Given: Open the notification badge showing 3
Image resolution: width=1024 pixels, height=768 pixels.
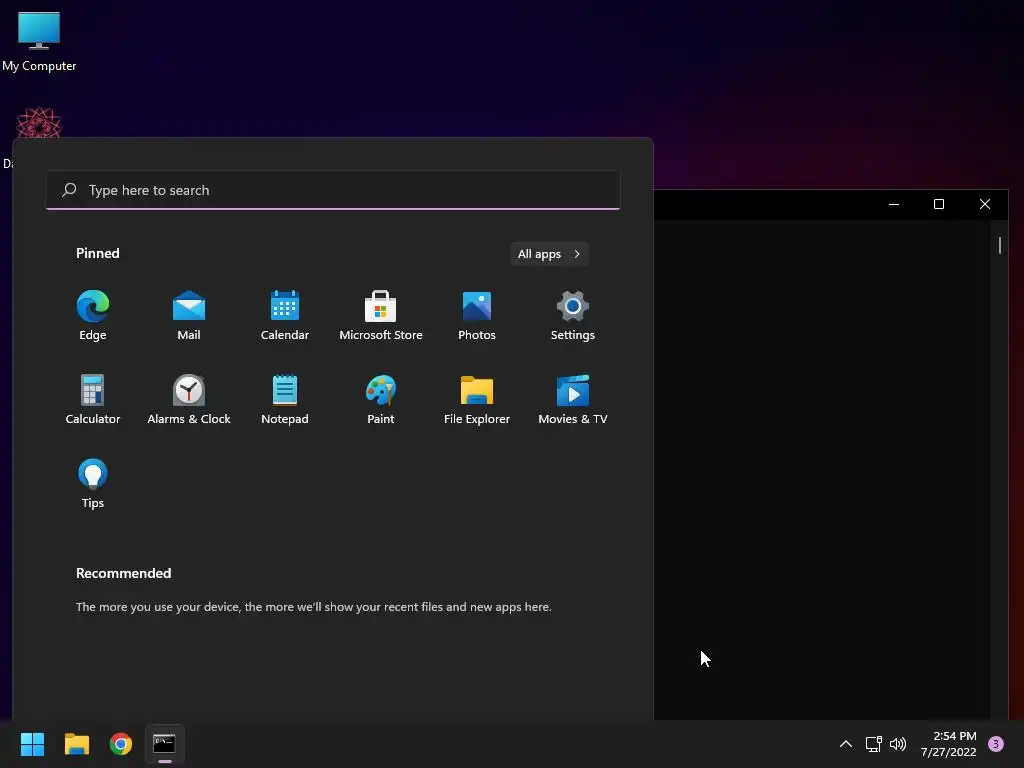Looking at the screenshot, I should 995,744.
